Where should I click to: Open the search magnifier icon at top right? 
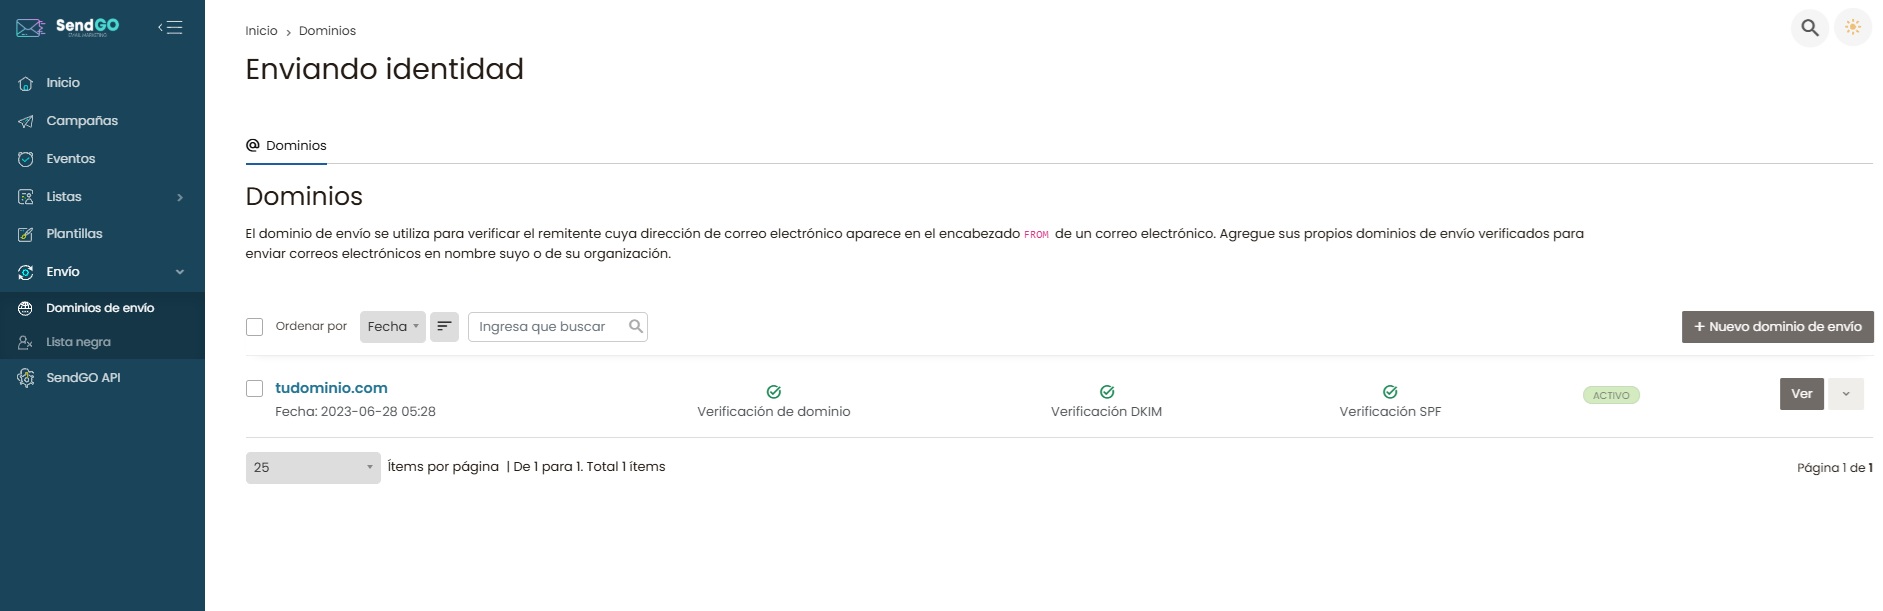click(1809, 28)
